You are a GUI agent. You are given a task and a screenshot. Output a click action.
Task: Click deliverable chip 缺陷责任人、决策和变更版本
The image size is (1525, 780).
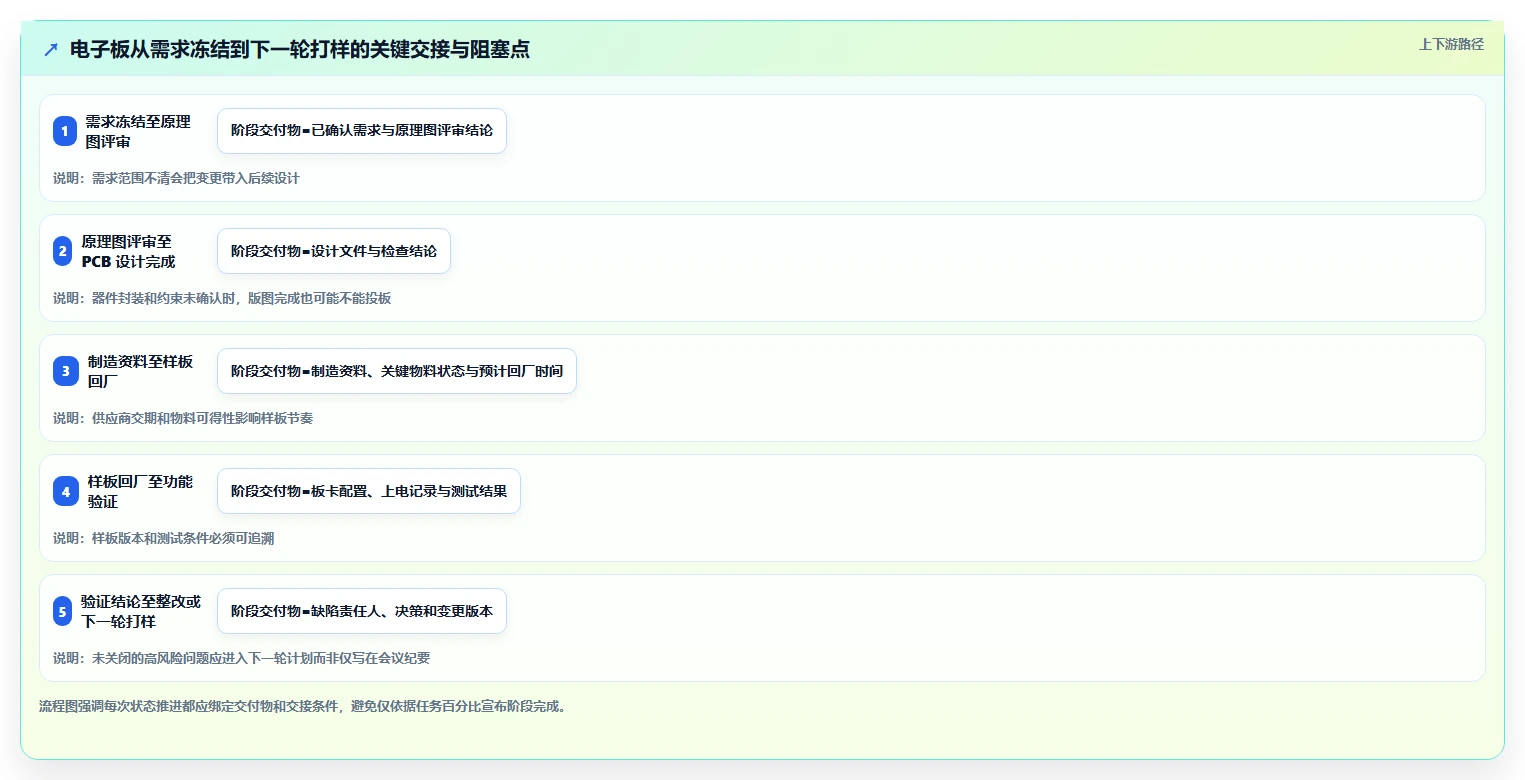click(x=362, y=611)
